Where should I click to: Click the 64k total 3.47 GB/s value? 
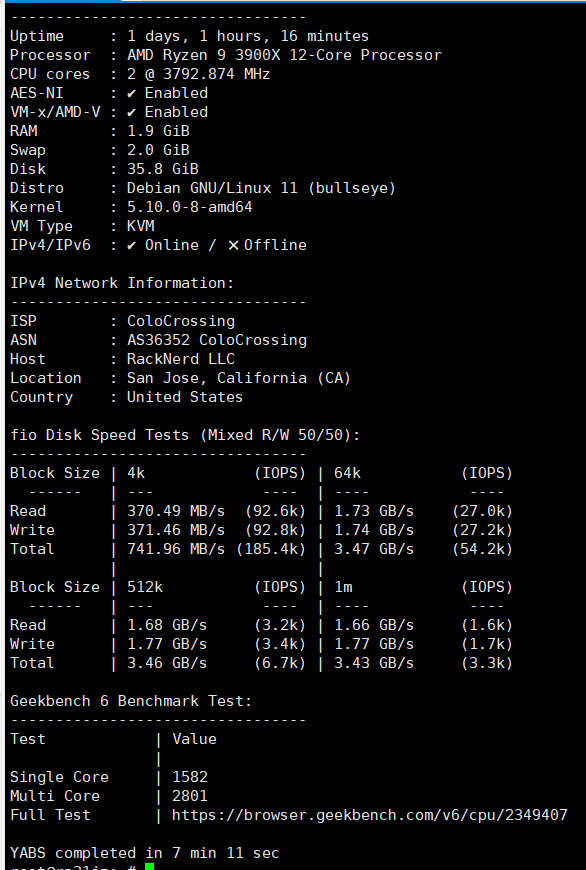374,549
